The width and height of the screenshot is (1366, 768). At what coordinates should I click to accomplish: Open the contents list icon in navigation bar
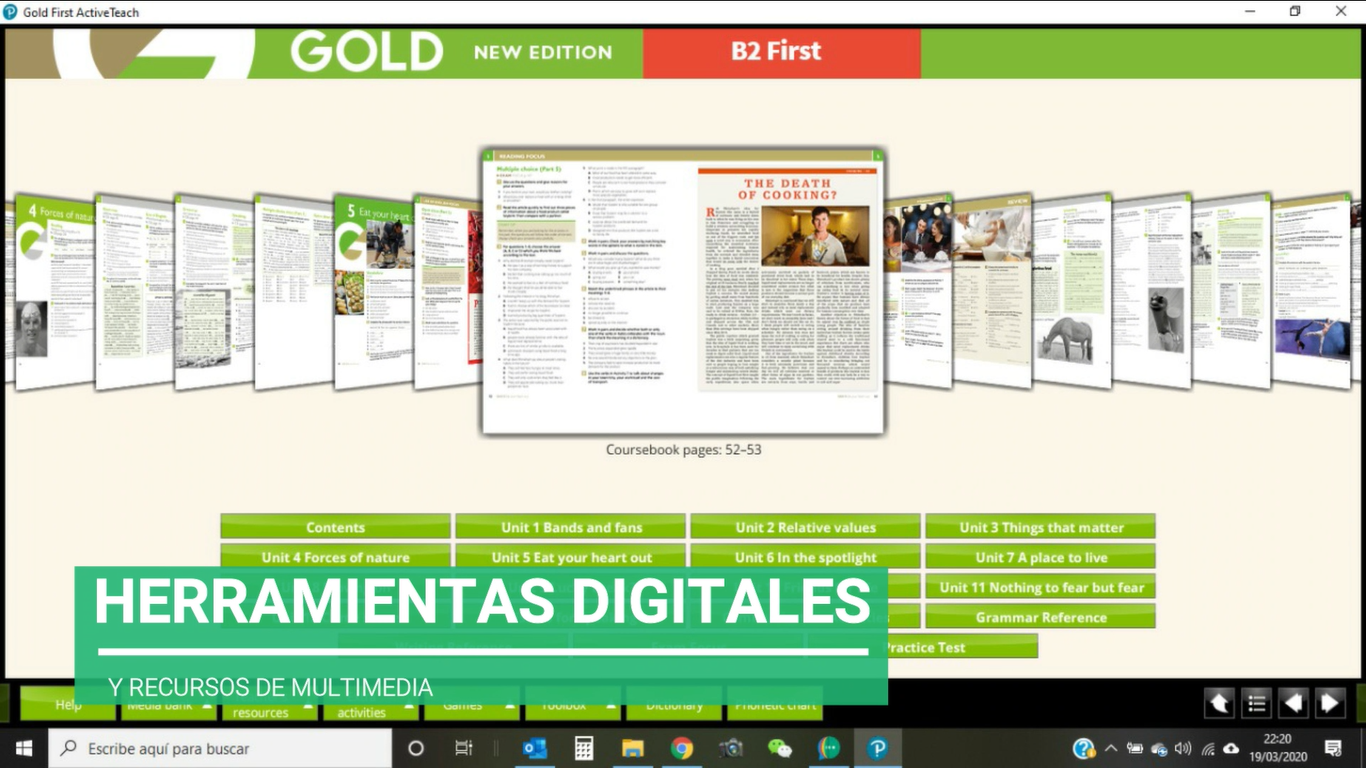1257,703
